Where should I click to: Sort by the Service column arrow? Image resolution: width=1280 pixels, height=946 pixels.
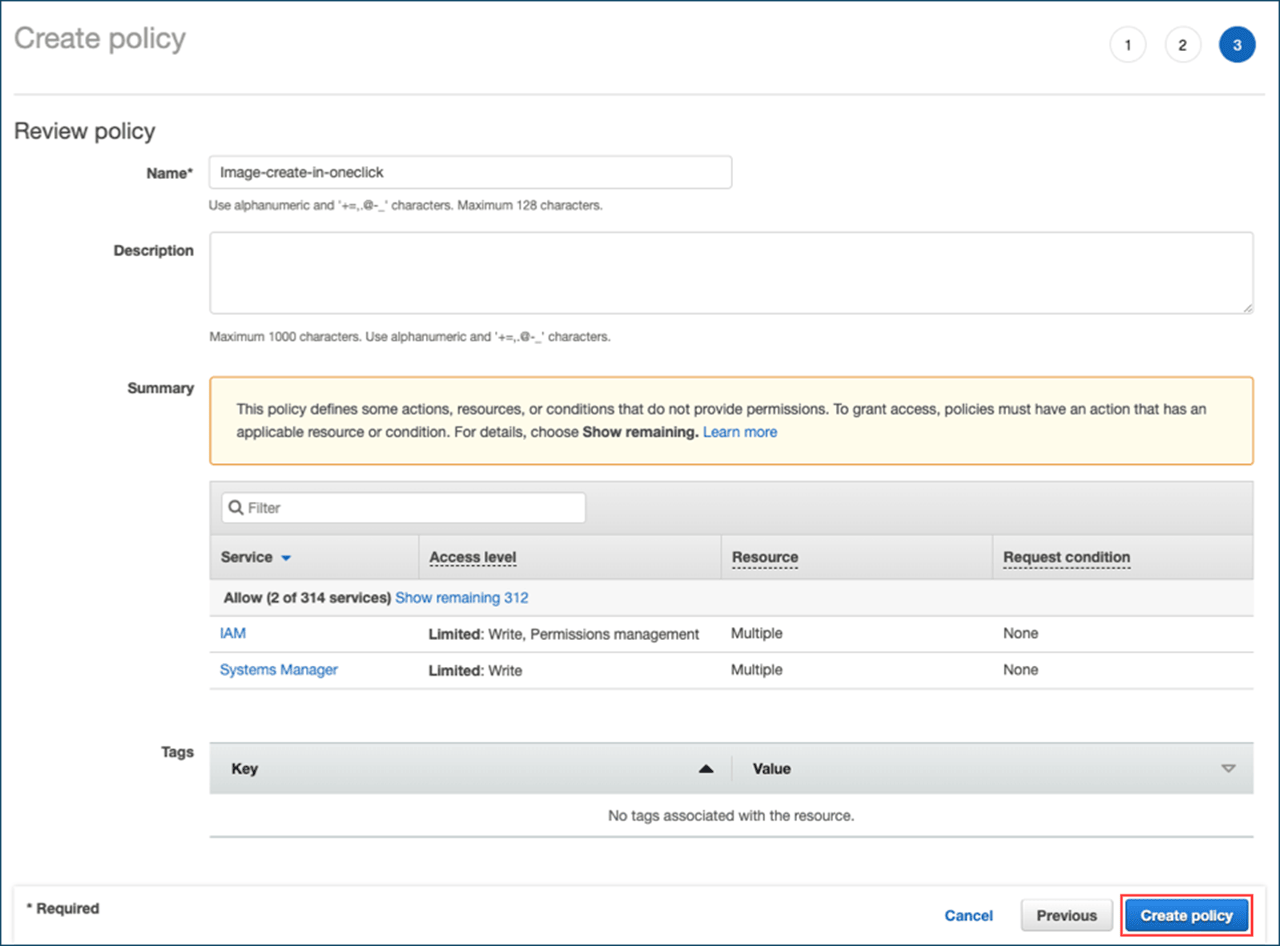[x=286, y=558]
